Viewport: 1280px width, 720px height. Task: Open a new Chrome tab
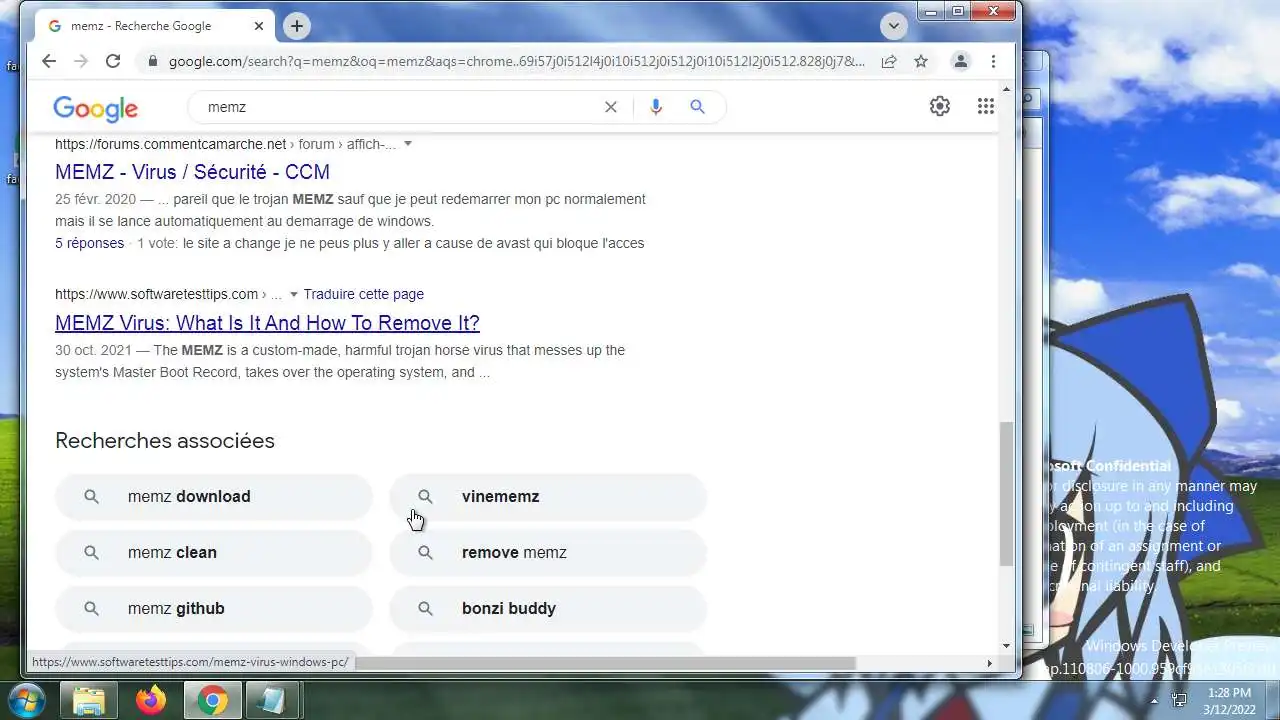point(296,26)
